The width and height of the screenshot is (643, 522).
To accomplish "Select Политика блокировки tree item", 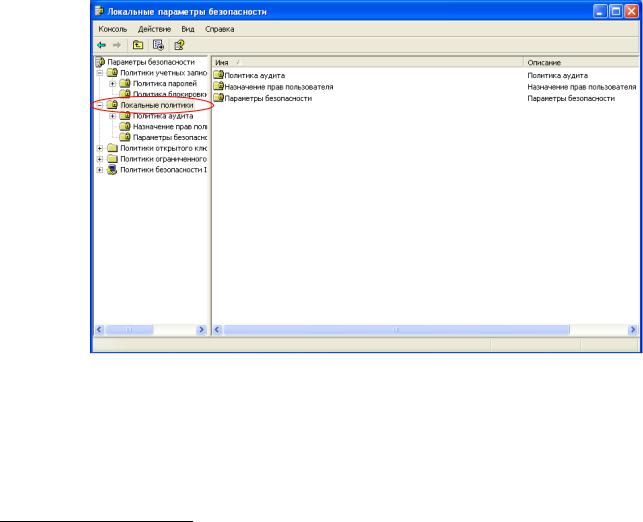I will 170,94.
